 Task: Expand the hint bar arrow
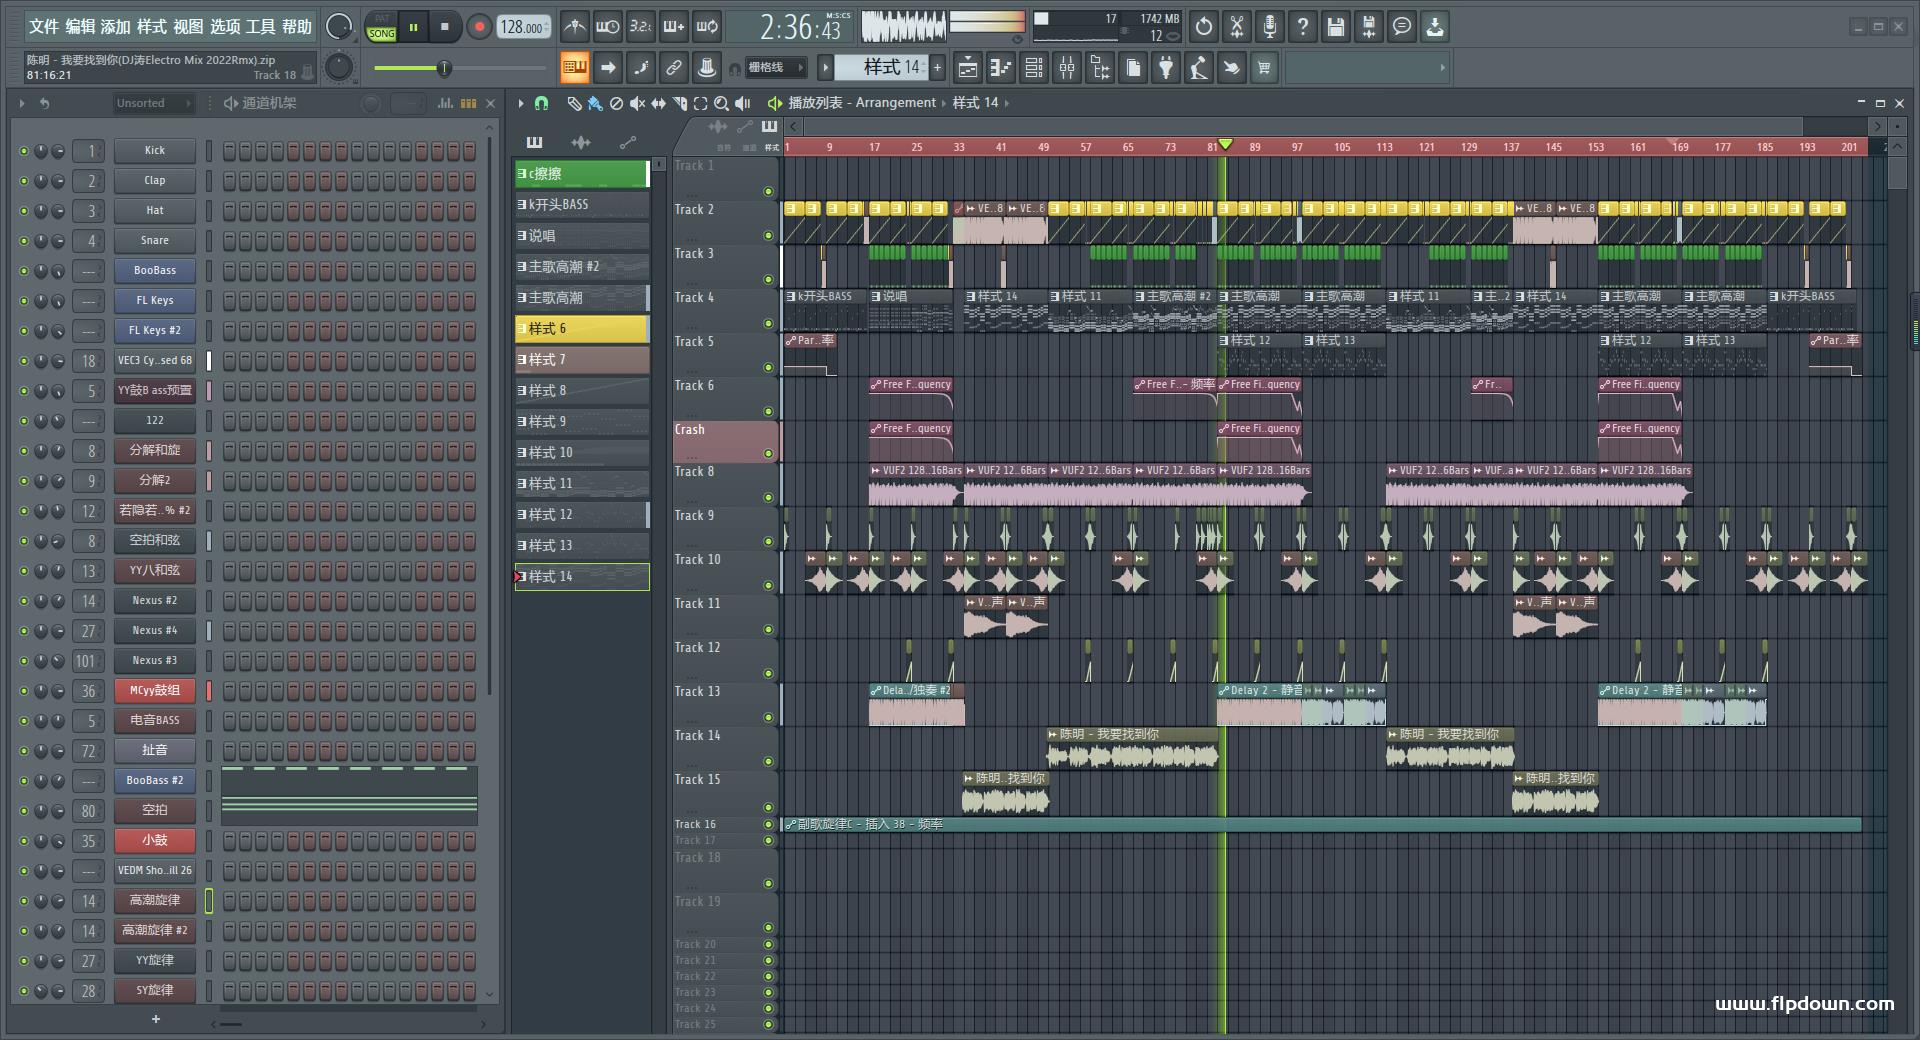click(x=1442, y=68)
